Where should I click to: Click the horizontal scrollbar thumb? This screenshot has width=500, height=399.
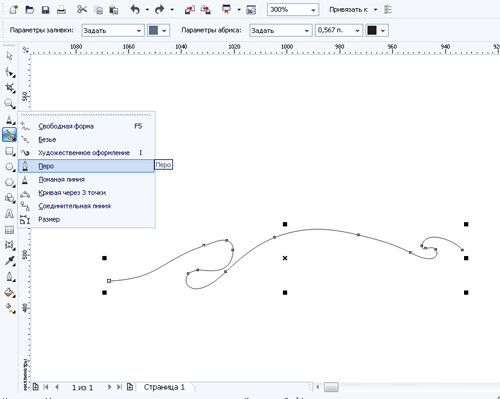(331, 387)
